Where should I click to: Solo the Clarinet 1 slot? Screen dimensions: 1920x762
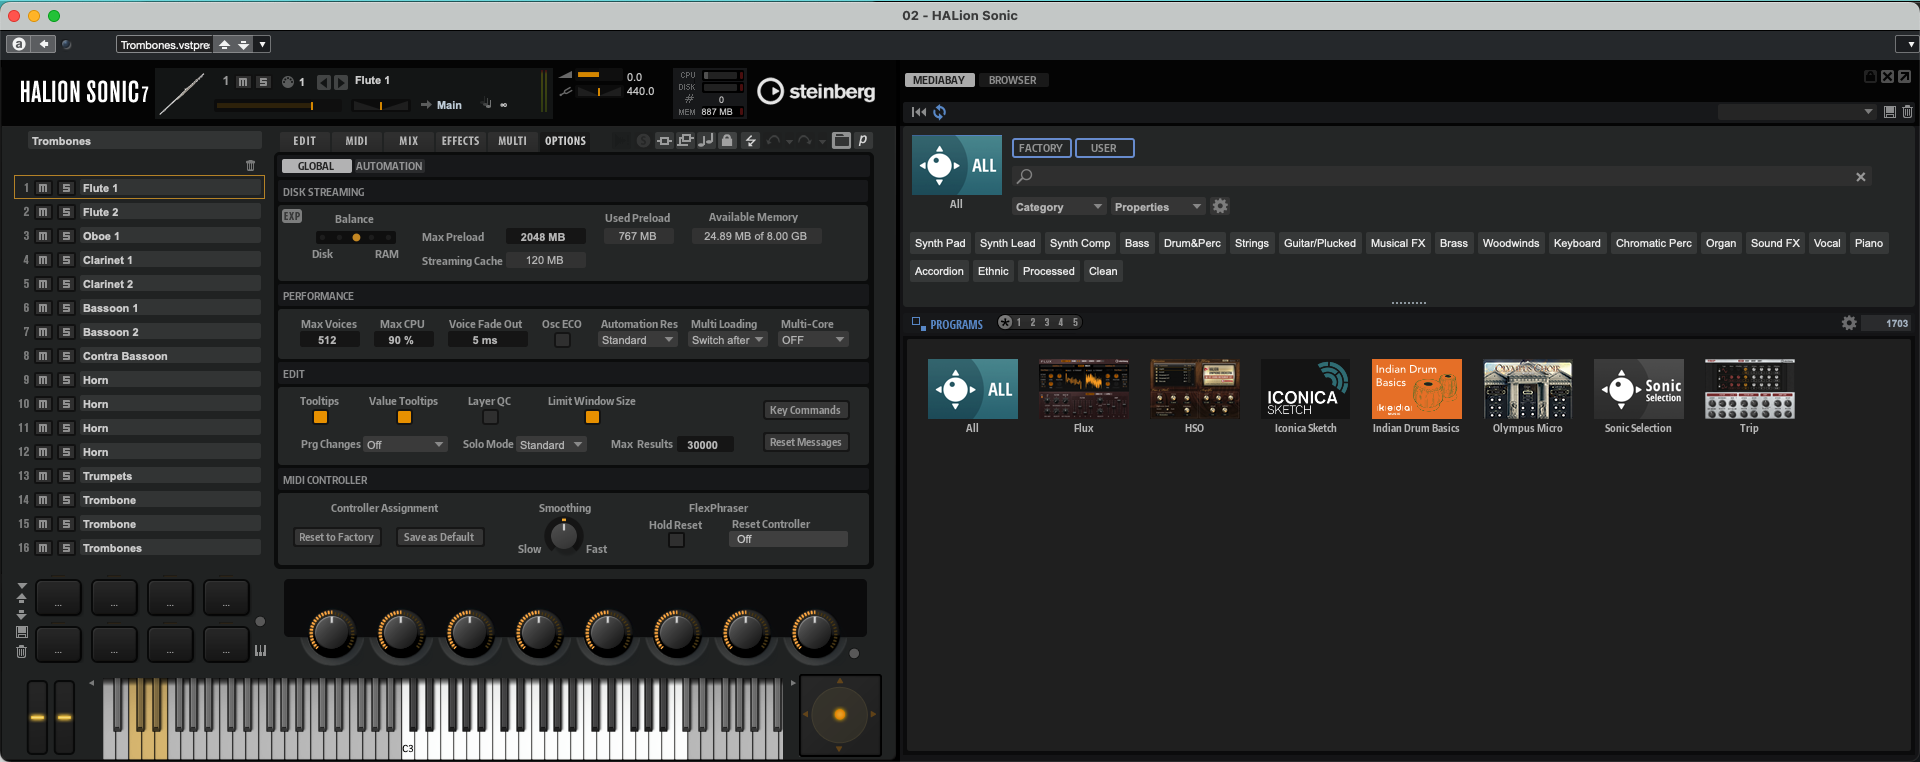pyautogui.click(x=66, y=260)
